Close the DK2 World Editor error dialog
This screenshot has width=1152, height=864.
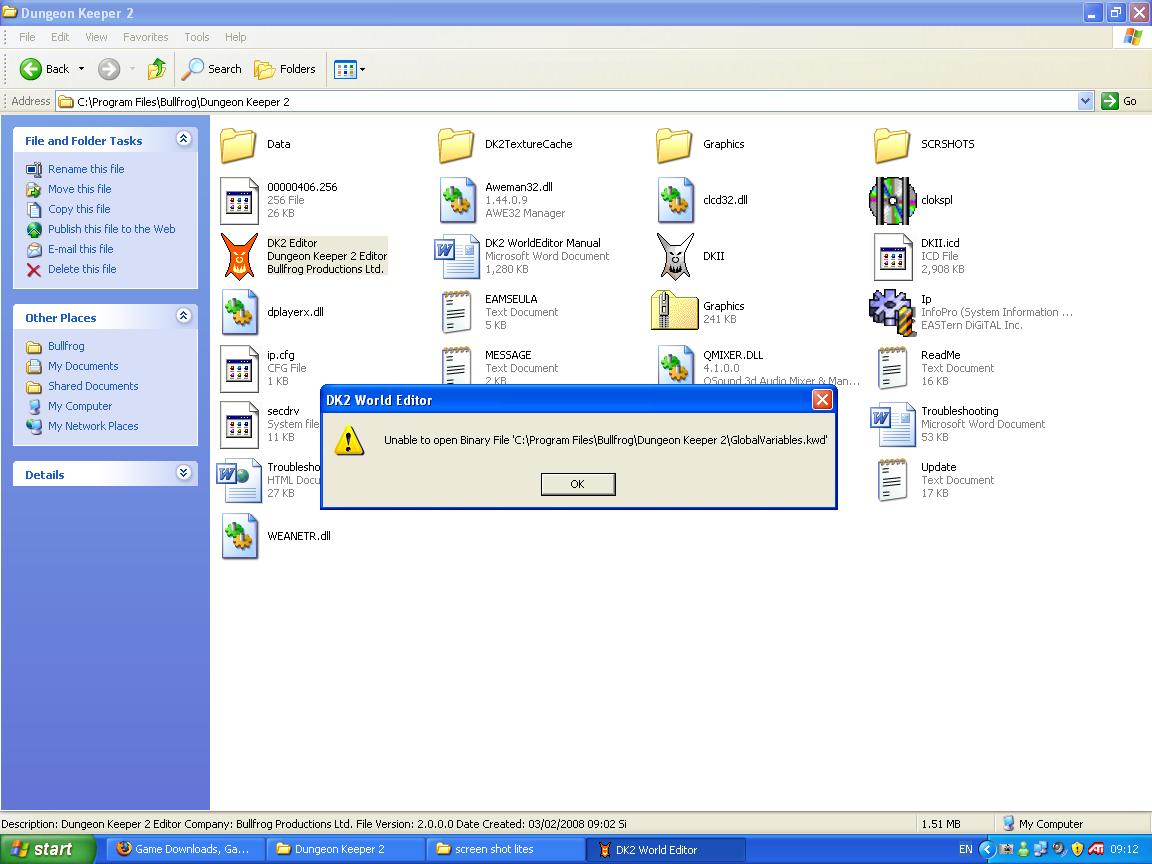[x=822, y=400]
